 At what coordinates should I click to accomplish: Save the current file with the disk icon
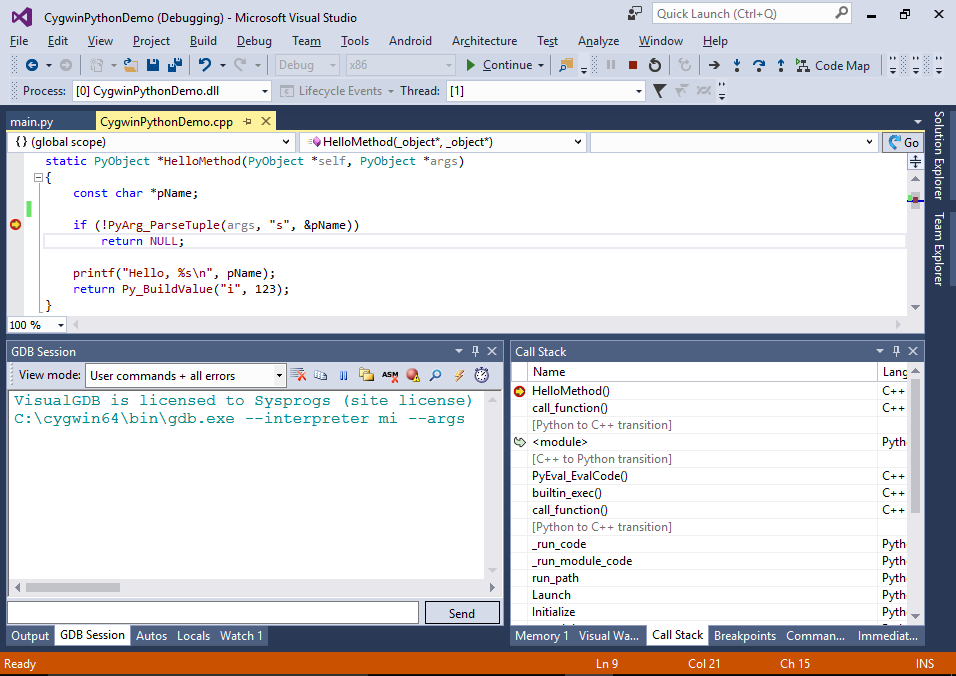153,65
